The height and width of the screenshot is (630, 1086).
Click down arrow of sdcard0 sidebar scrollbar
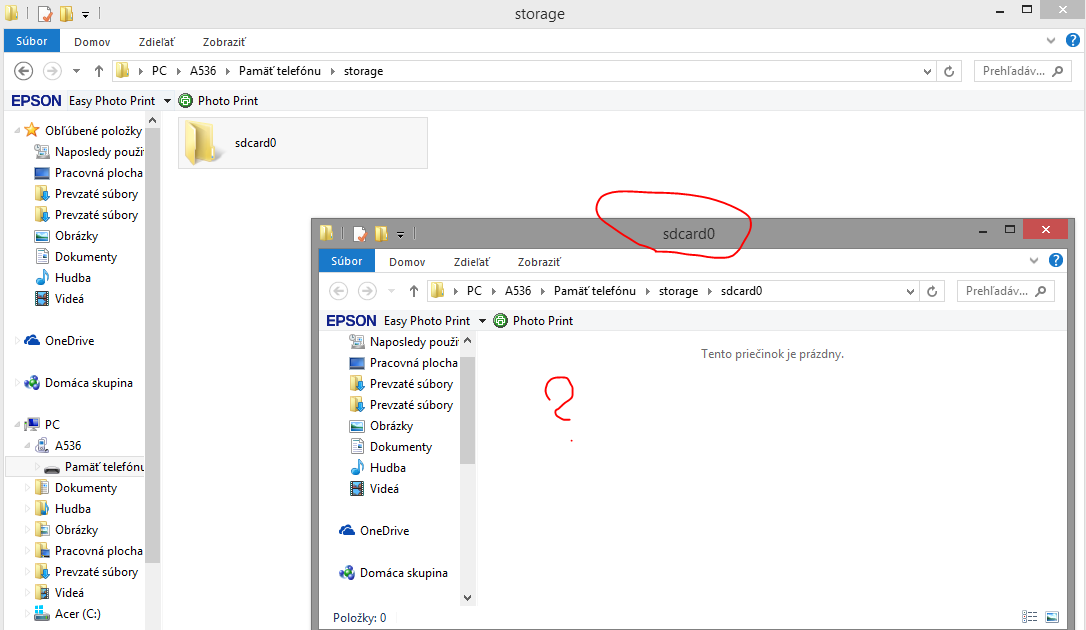pyautogui.click(x=468, y=597)
